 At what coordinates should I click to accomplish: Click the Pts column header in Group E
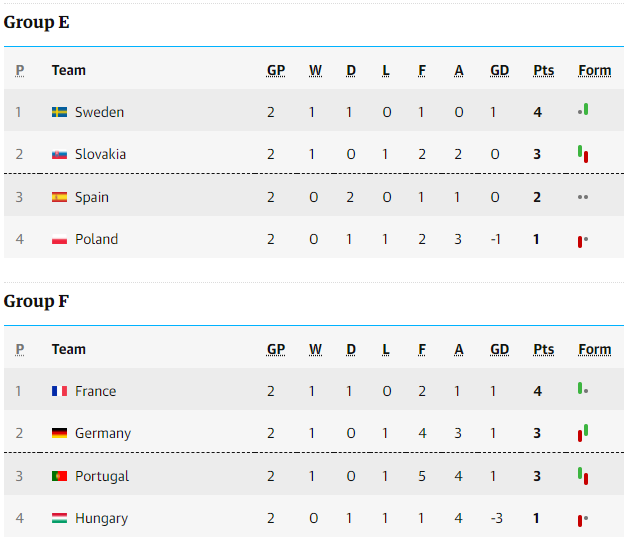[543, 70]
